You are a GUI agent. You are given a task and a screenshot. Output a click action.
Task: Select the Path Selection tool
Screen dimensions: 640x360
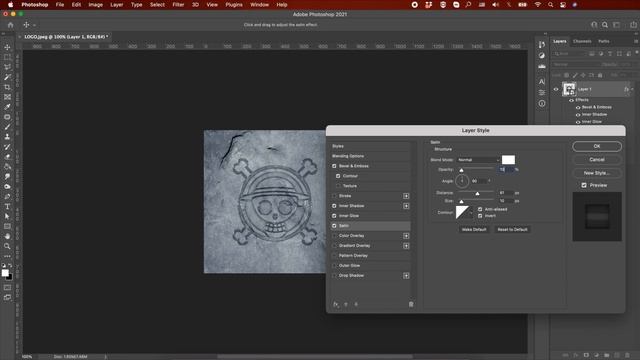click(7, 216)
